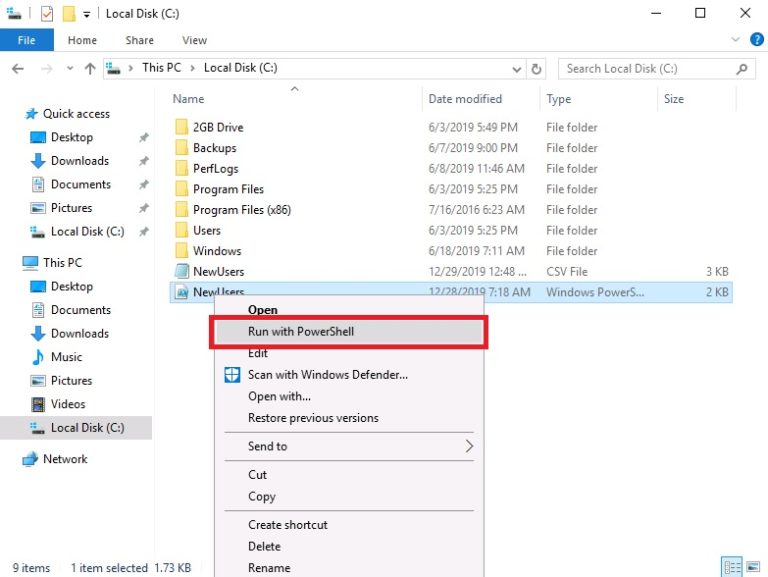Refresh the Local Disk (C:) folder view
The image size is (768, 577).
pos(537,69)
